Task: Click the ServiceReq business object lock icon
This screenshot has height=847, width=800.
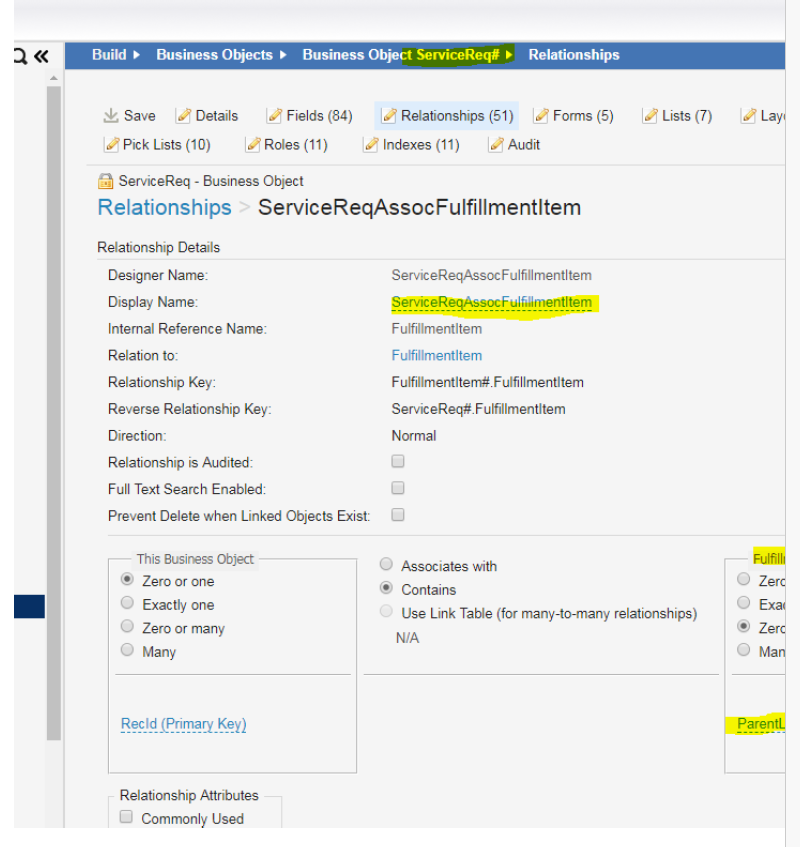Action: 105,181
